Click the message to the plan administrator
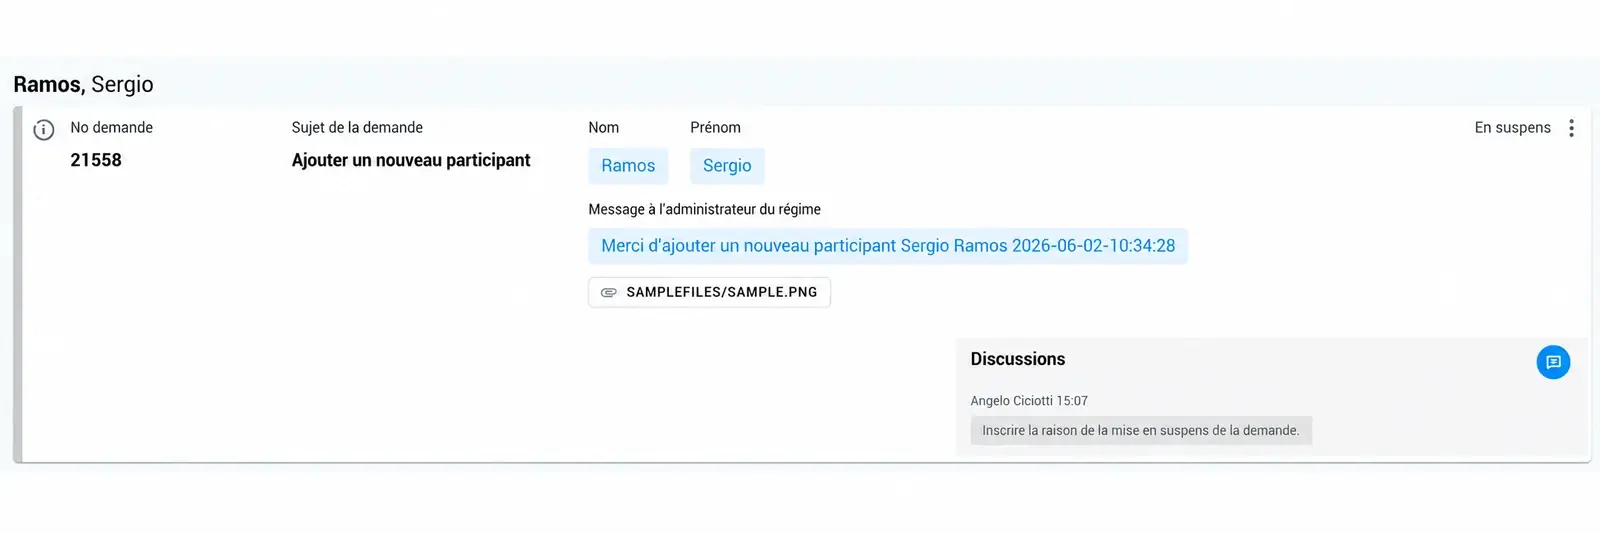This screenshot has height=533, width=1600. point(888,246)
